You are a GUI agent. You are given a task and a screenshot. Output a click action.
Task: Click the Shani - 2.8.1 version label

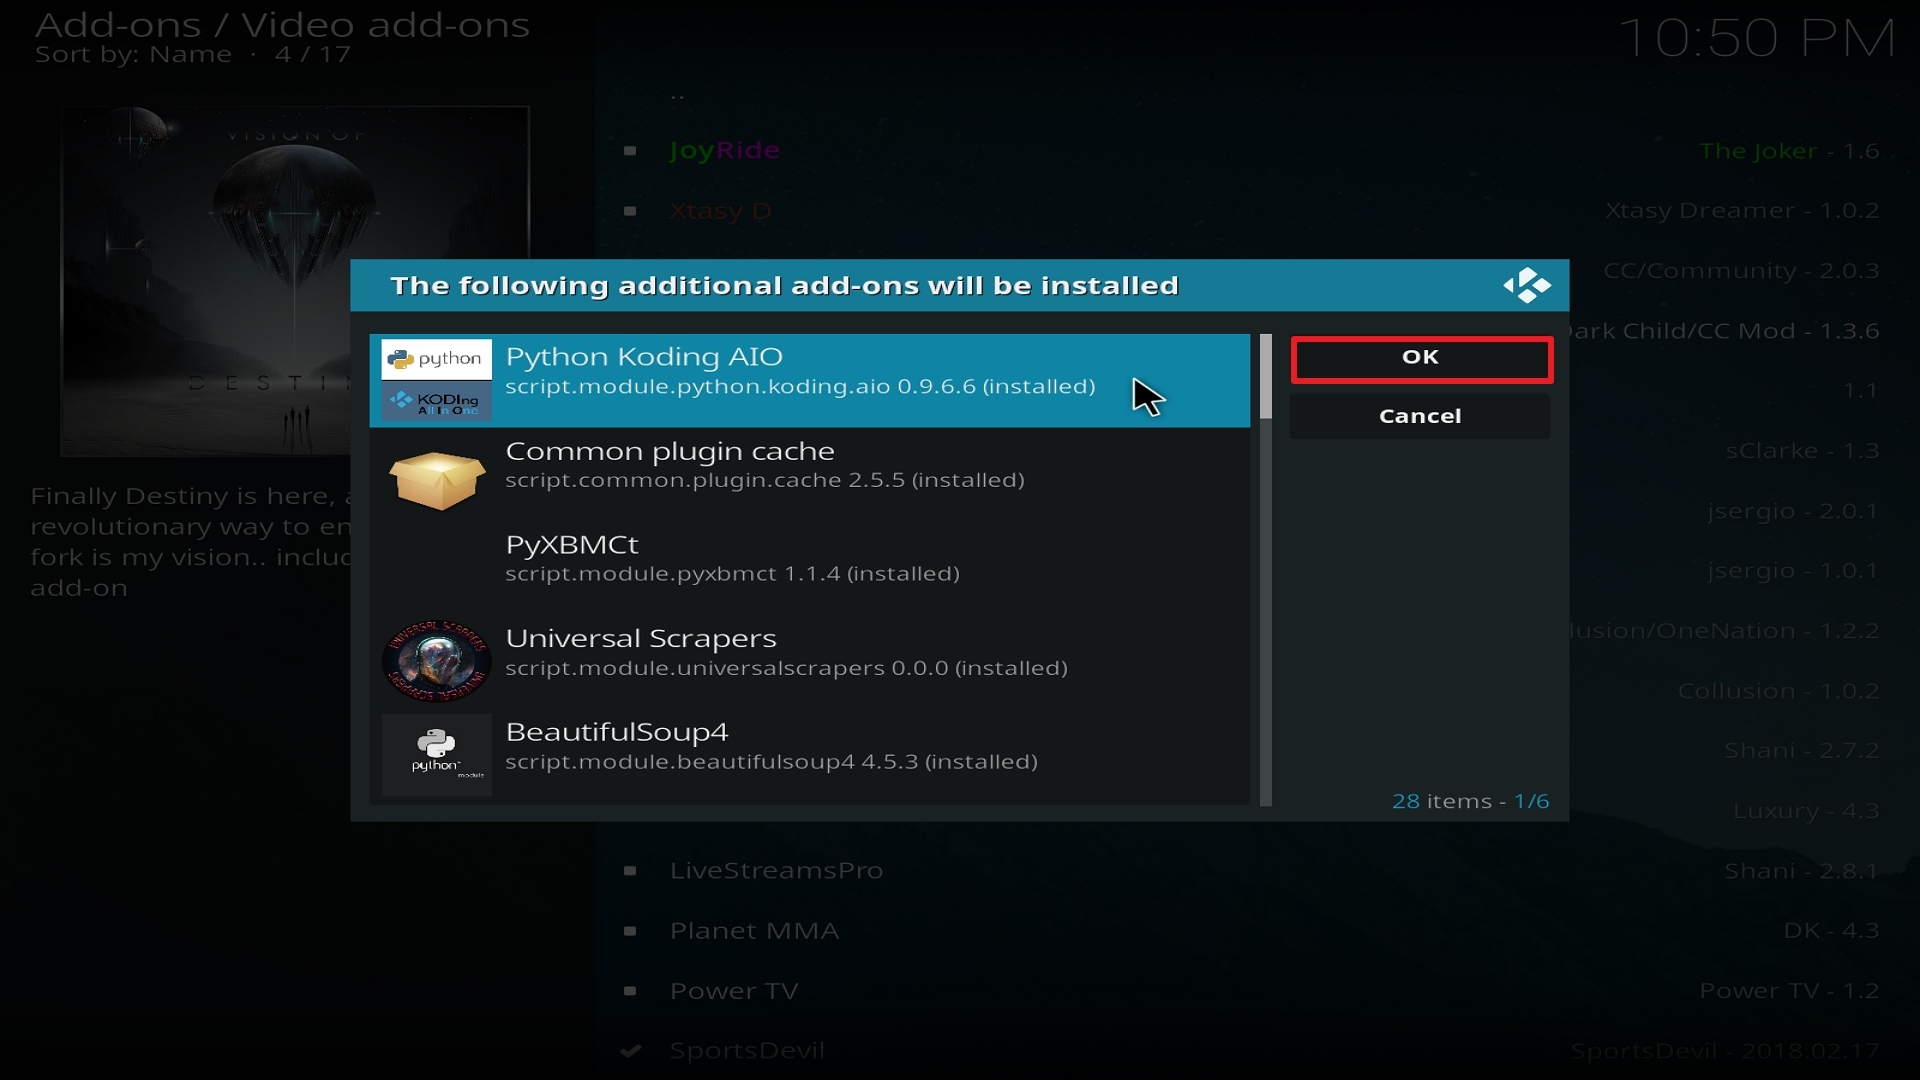pyautogui.click(x=1802, y=871)
